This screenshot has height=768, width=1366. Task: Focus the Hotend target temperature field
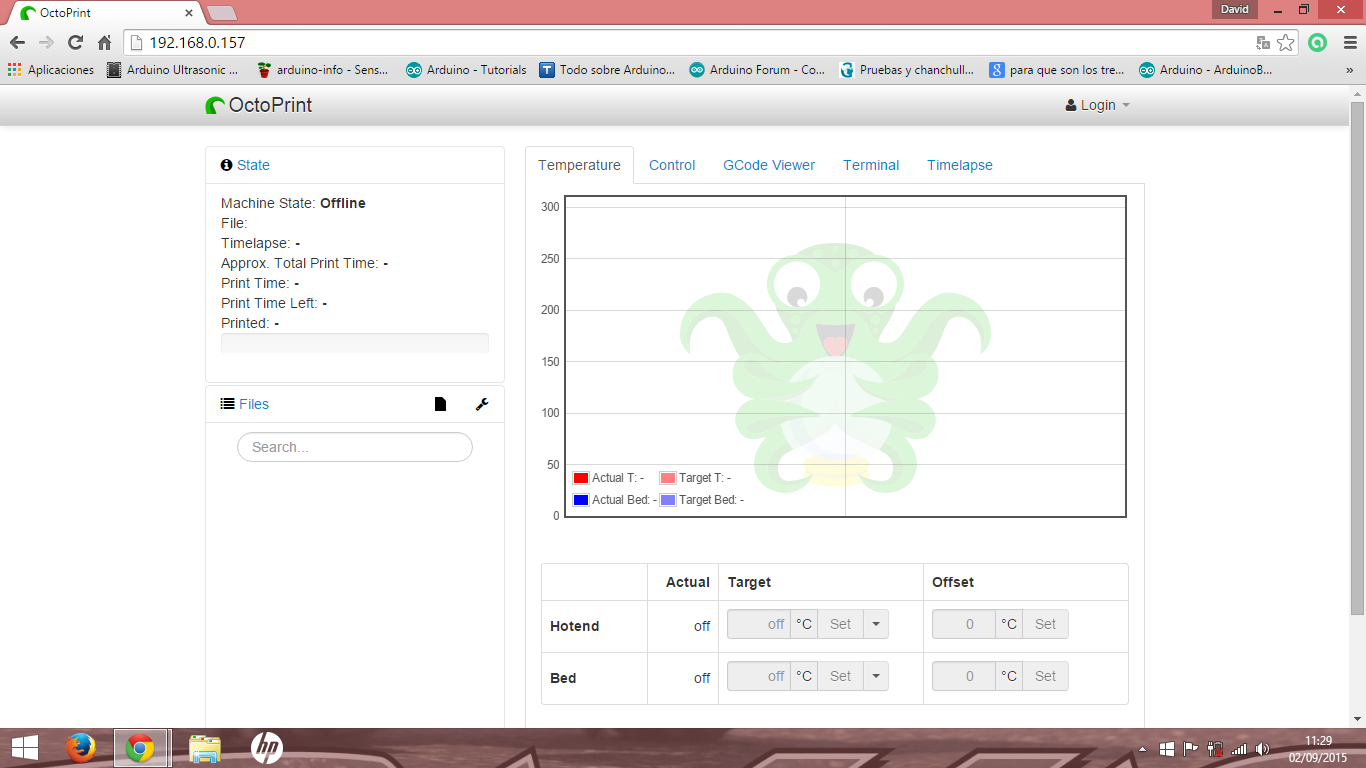click(759, 624)
